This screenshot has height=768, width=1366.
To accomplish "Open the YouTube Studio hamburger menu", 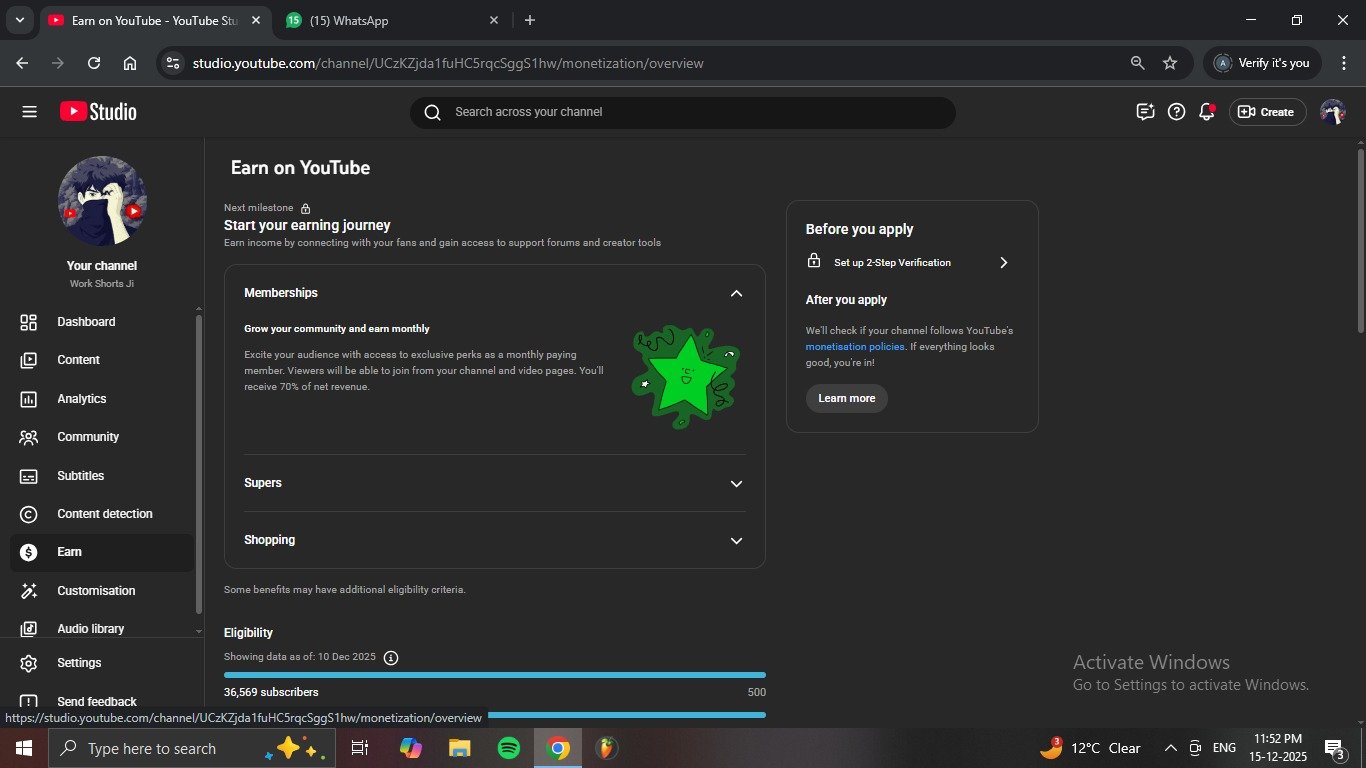I will [29, 112].
